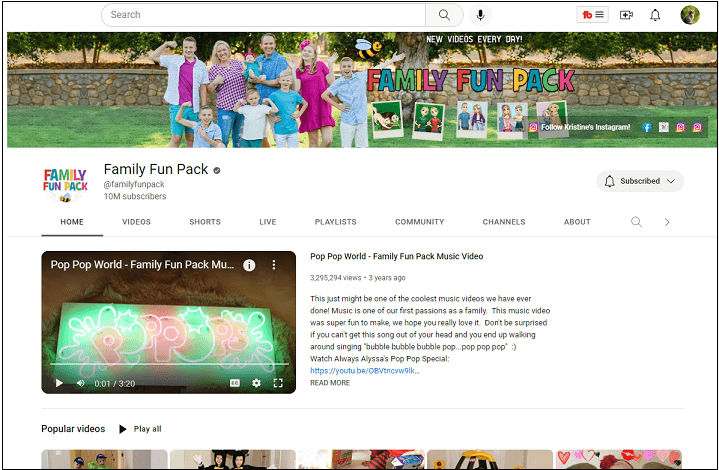Enter fullscreen mode on the player
Viewport: 719px width, 470px height.
point(278,383)
